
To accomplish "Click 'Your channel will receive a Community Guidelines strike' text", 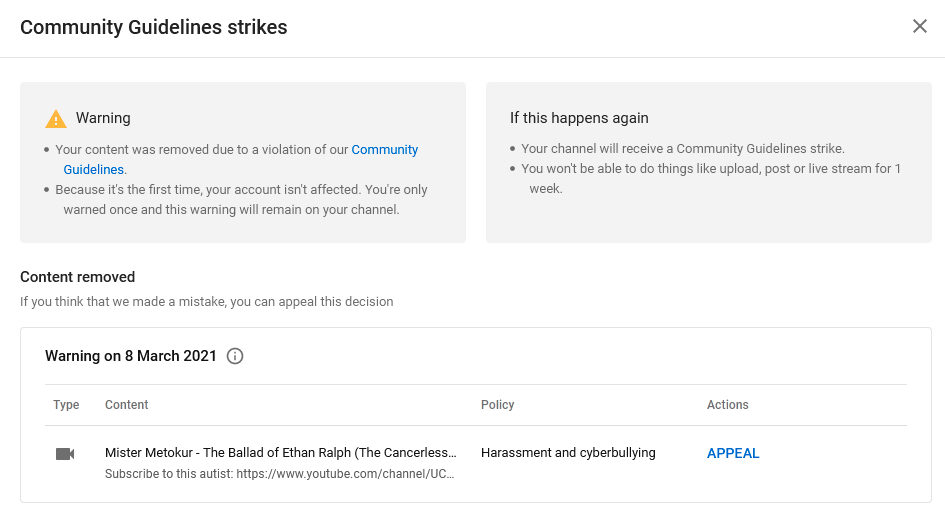I will tap(683, 149).
